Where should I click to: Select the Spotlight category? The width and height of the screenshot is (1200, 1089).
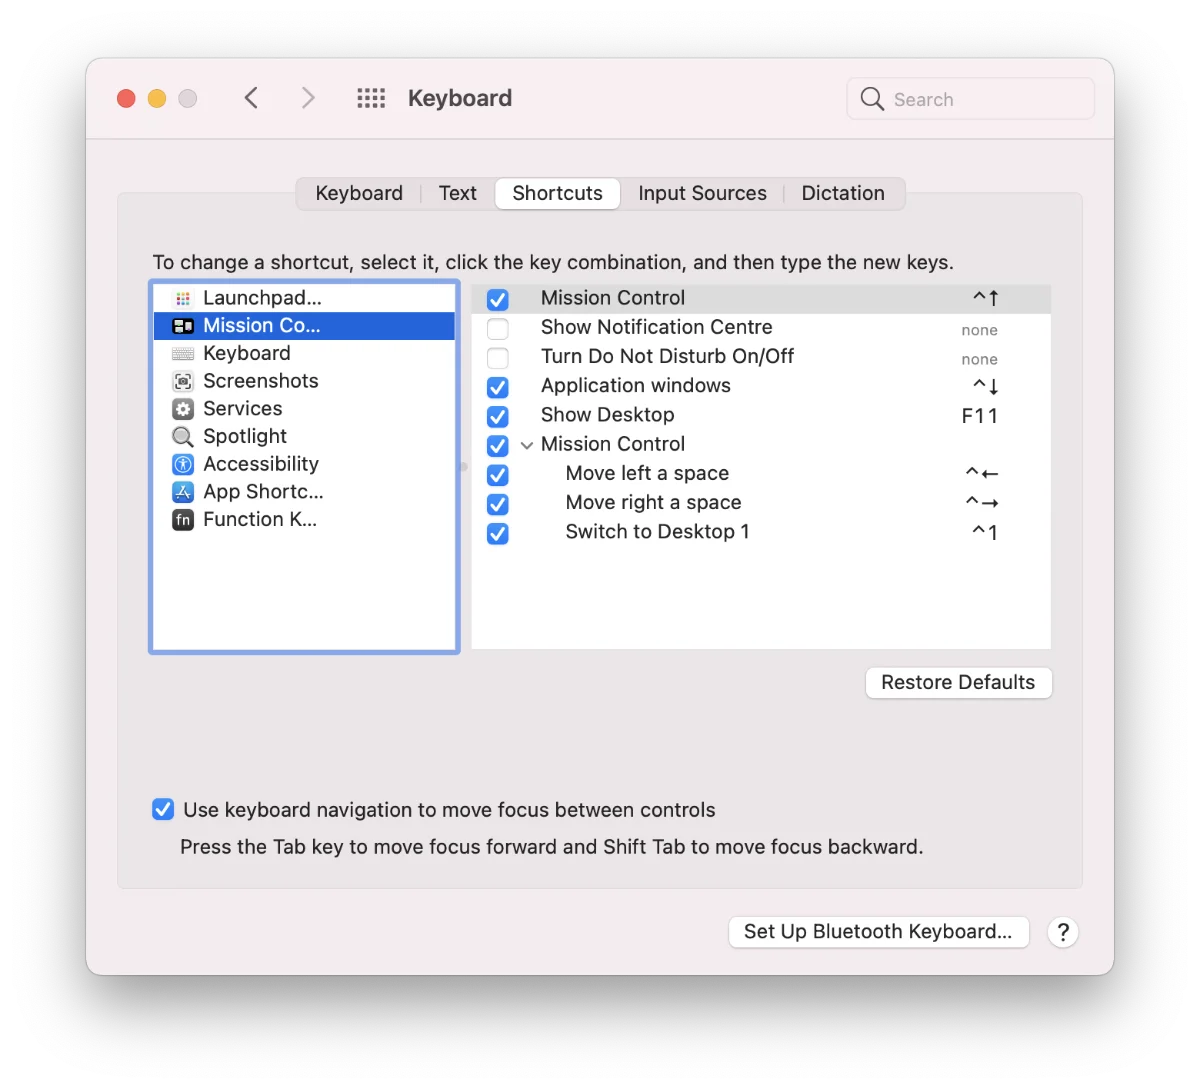point(304,437)
